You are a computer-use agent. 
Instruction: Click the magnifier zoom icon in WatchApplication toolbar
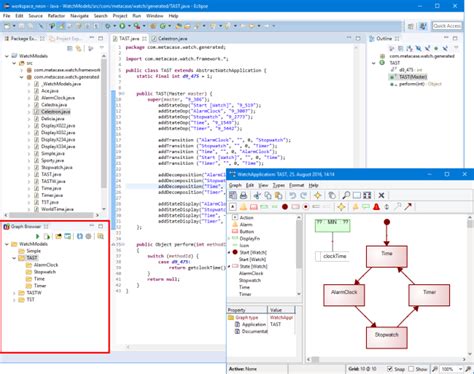(x=346, y=195)
